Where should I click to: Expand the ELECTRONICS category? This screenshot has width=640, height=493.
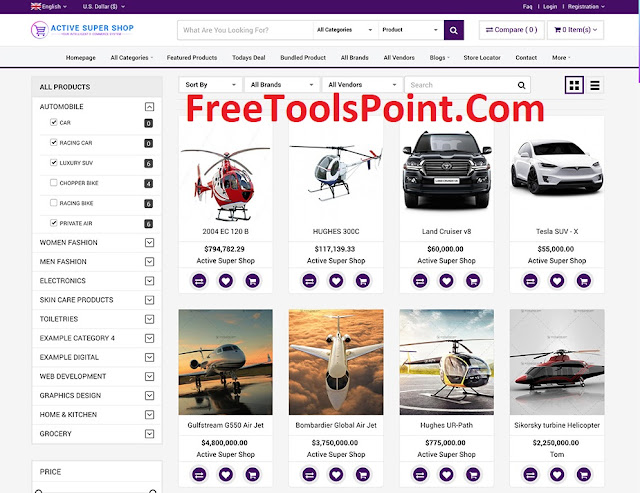(149, 281)
